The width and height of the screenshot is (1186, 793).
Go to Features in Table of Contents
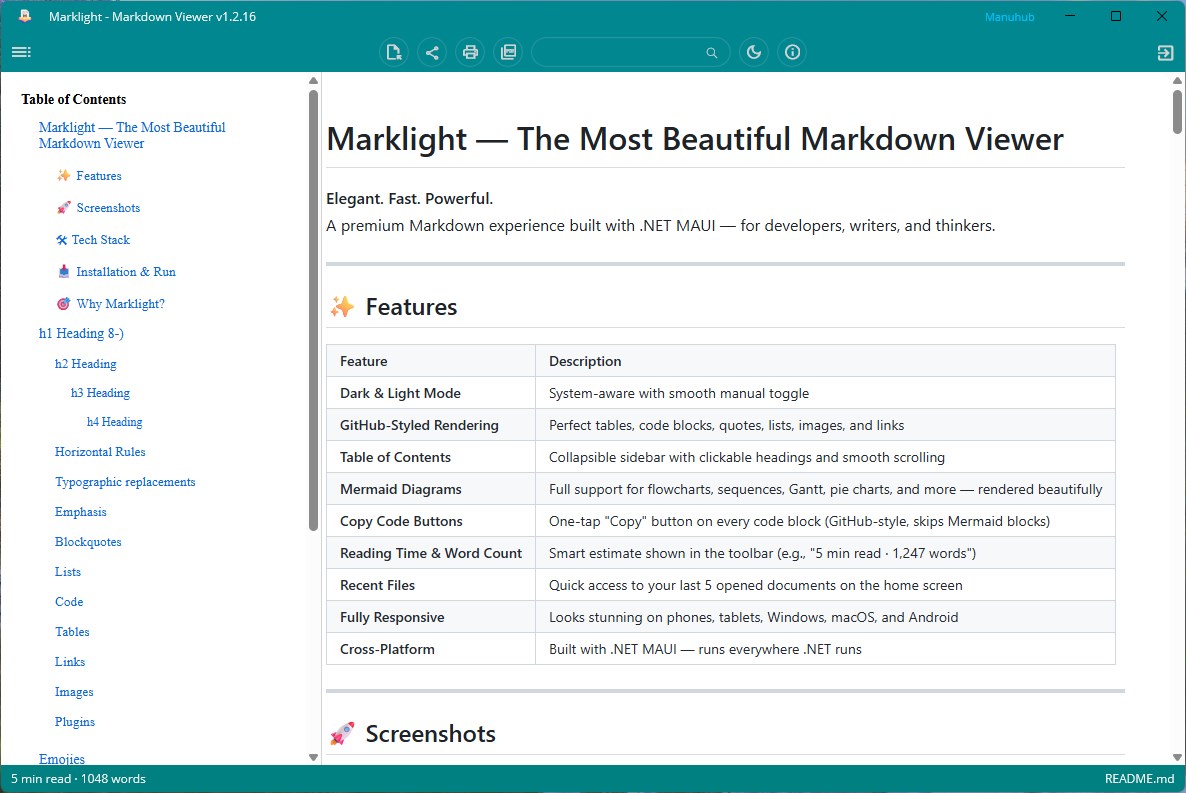[98, 176]
